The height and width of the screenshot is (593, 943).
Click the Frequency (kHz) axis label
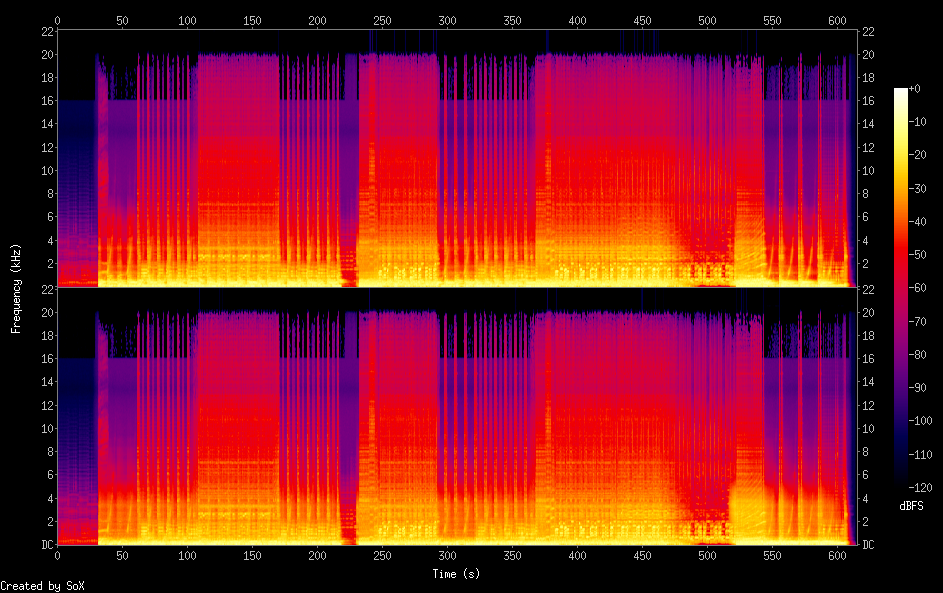(x=16, y=288)
